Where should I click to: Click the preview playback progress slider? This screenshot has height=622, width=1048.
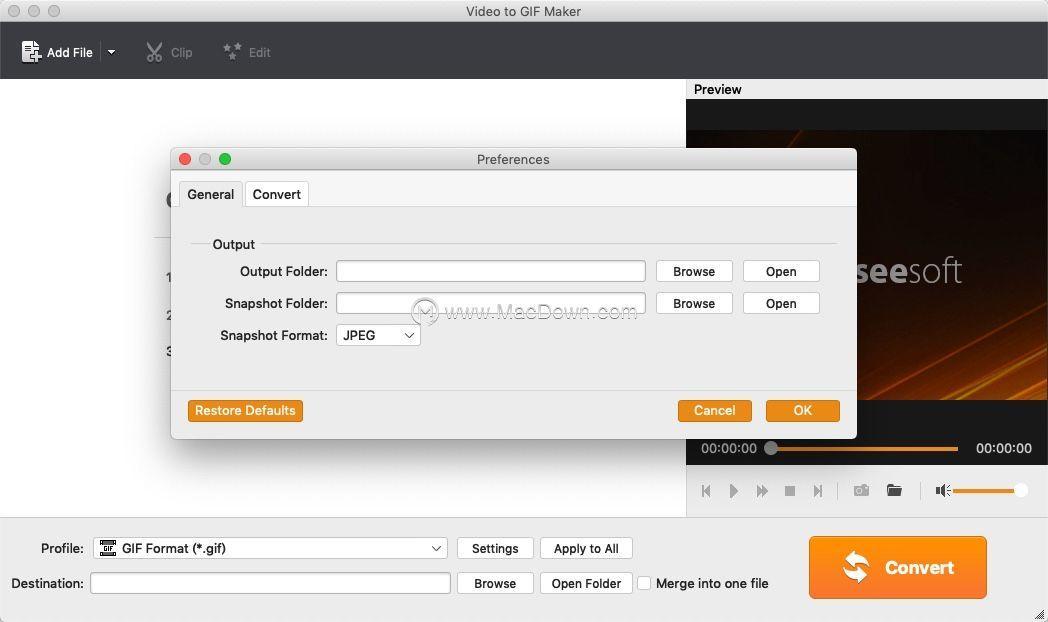(864, 448)
